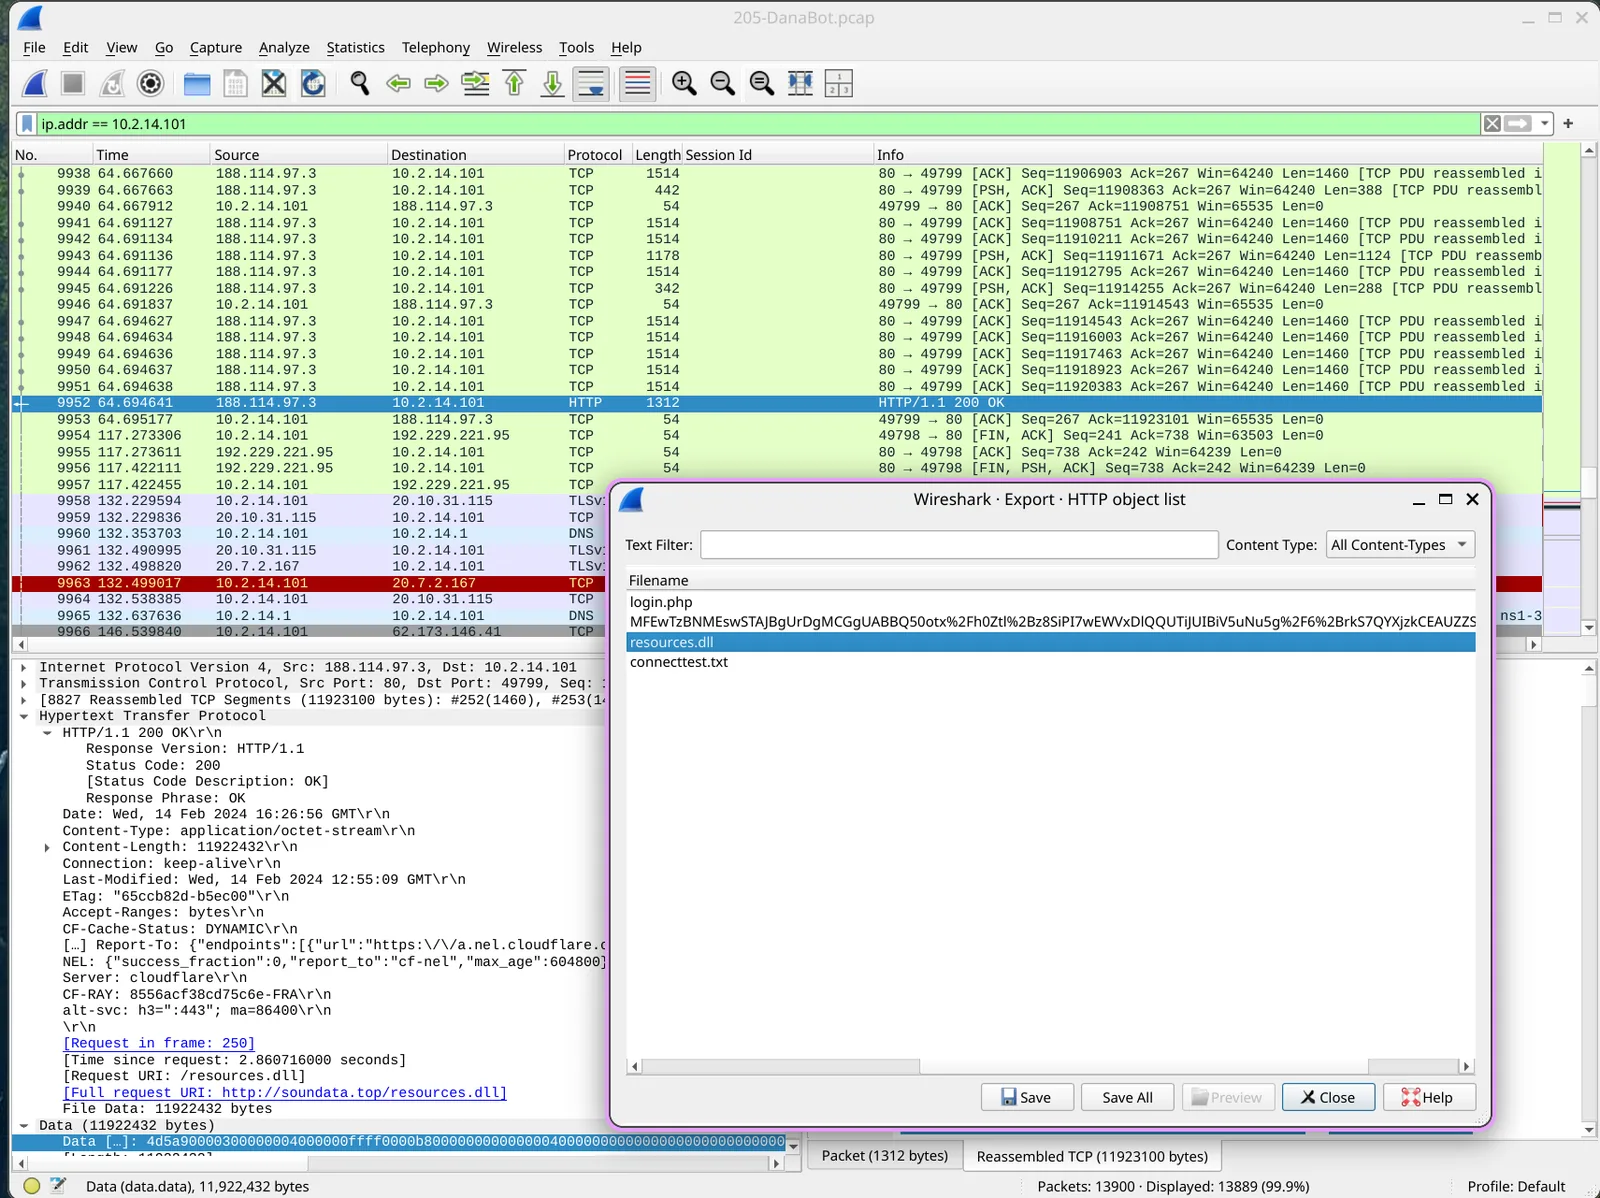The image size is (1600, 1198).
Task: Expand the Transmission Control Protocol section
Action: 24,684
